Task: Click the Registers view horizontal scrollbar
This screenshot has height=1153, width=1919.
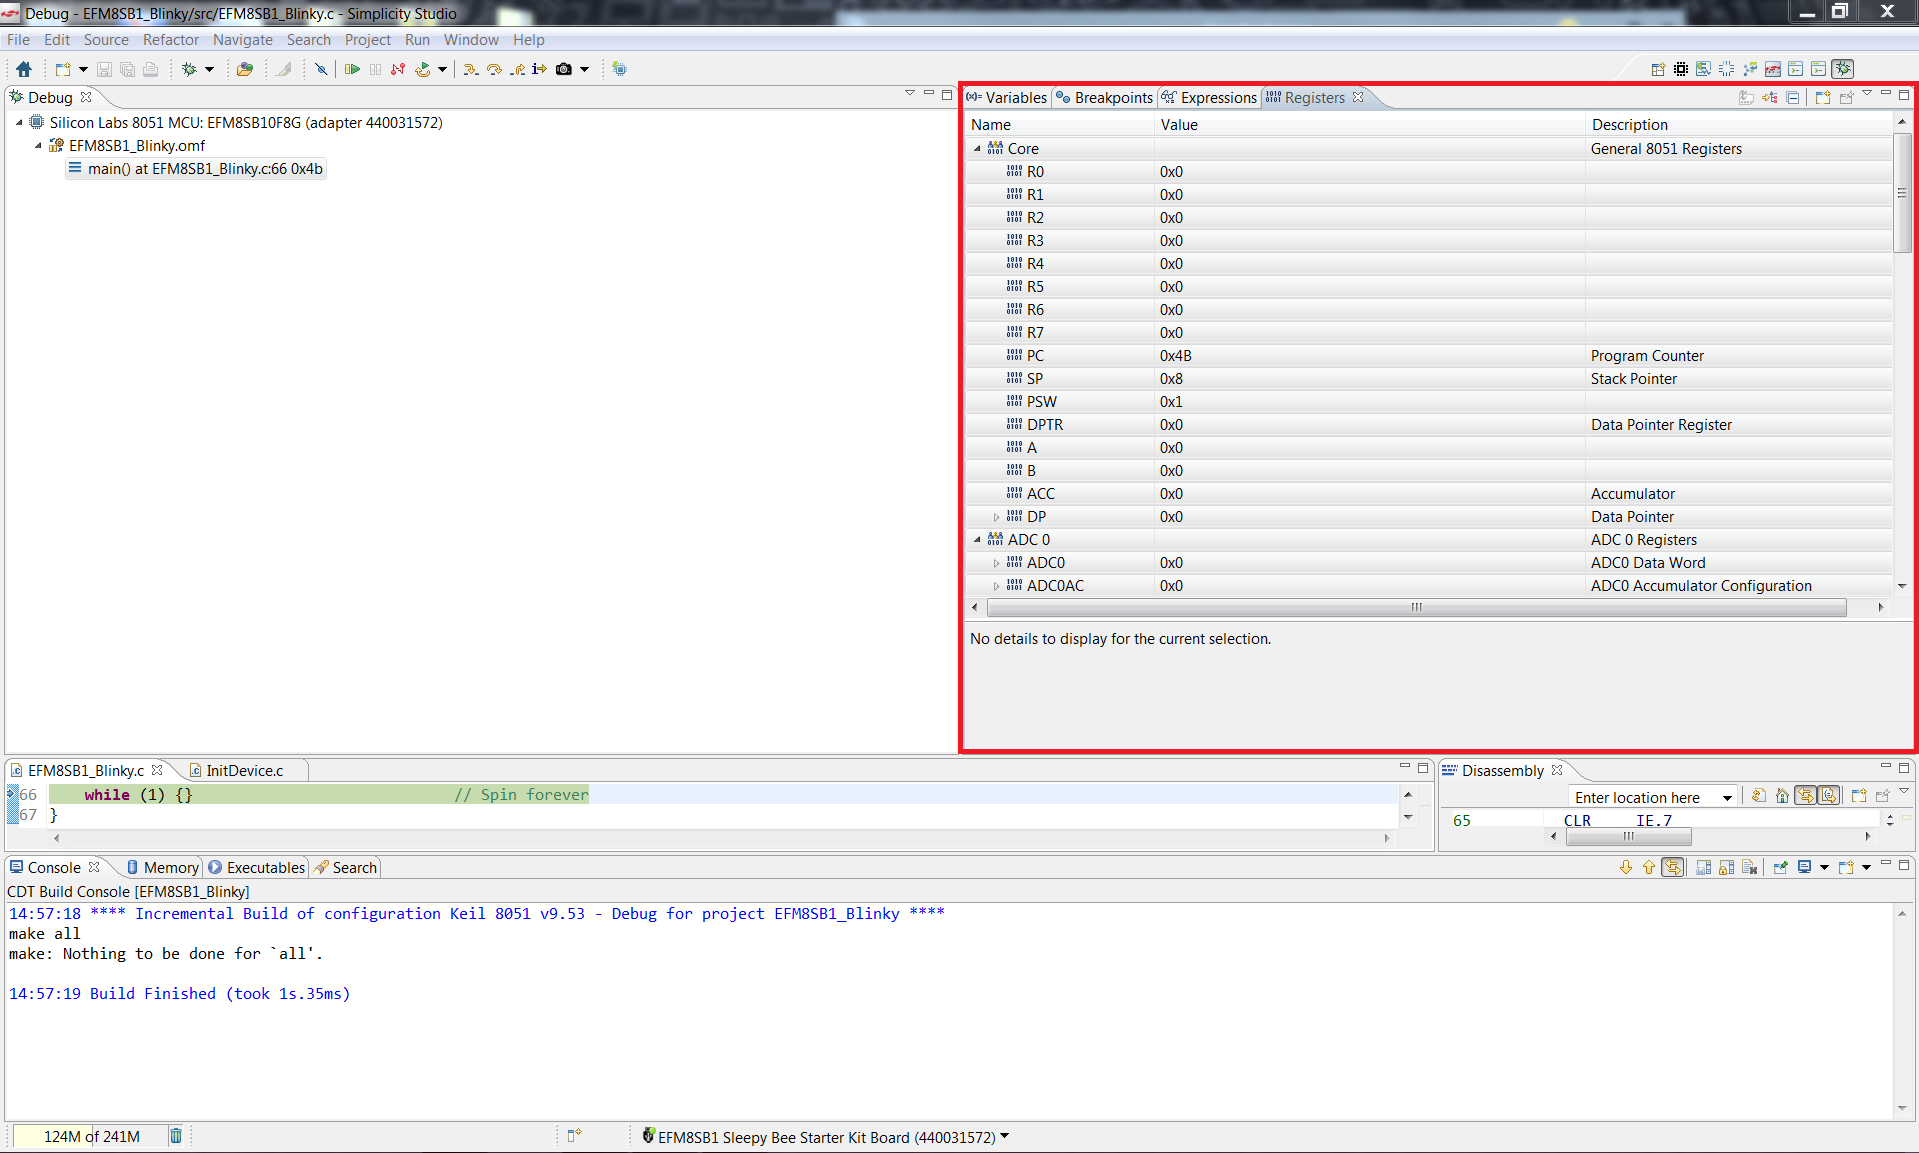Action: click(1415, 608)
